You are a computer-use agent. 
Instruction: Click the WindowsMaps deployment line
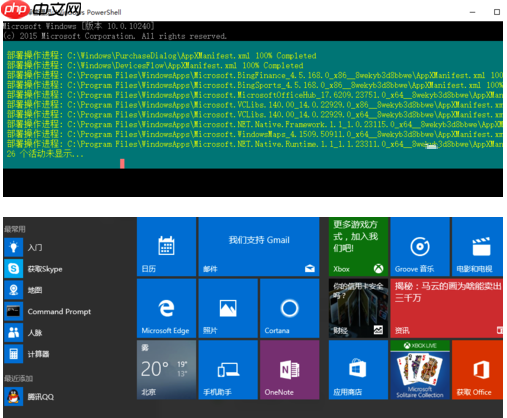coord(255,134)
